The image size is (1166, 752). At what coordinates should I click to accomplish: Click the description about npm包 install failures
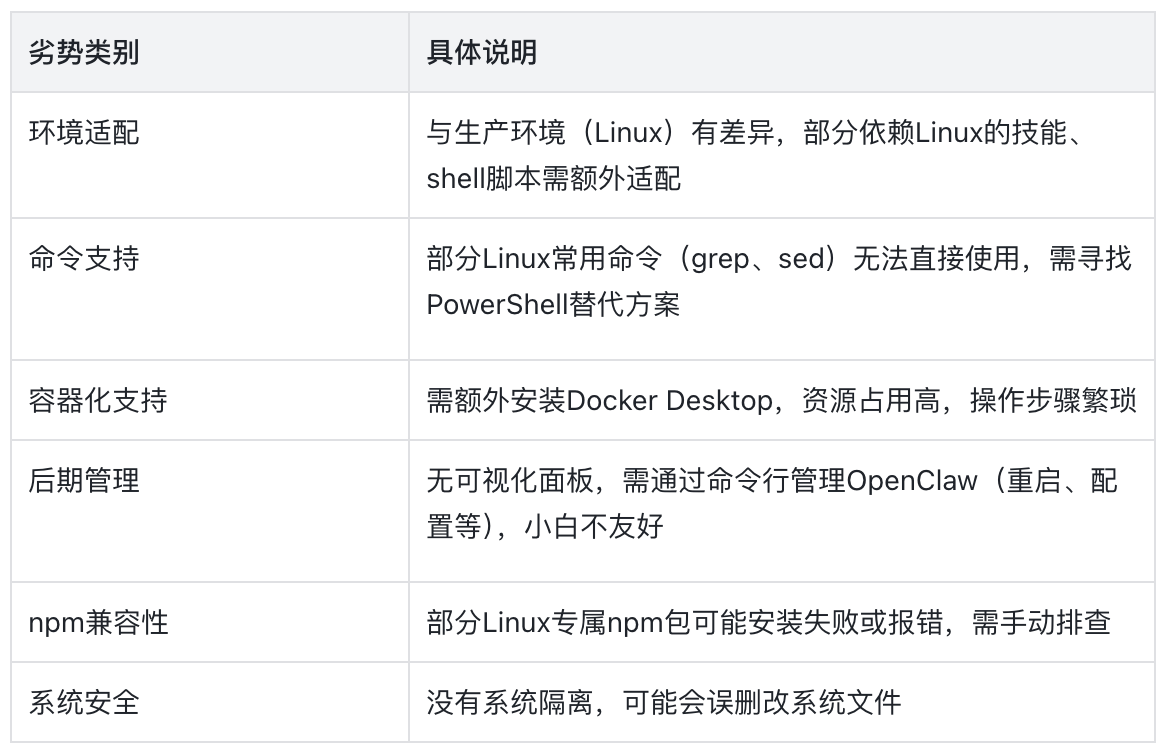(768, 622)
